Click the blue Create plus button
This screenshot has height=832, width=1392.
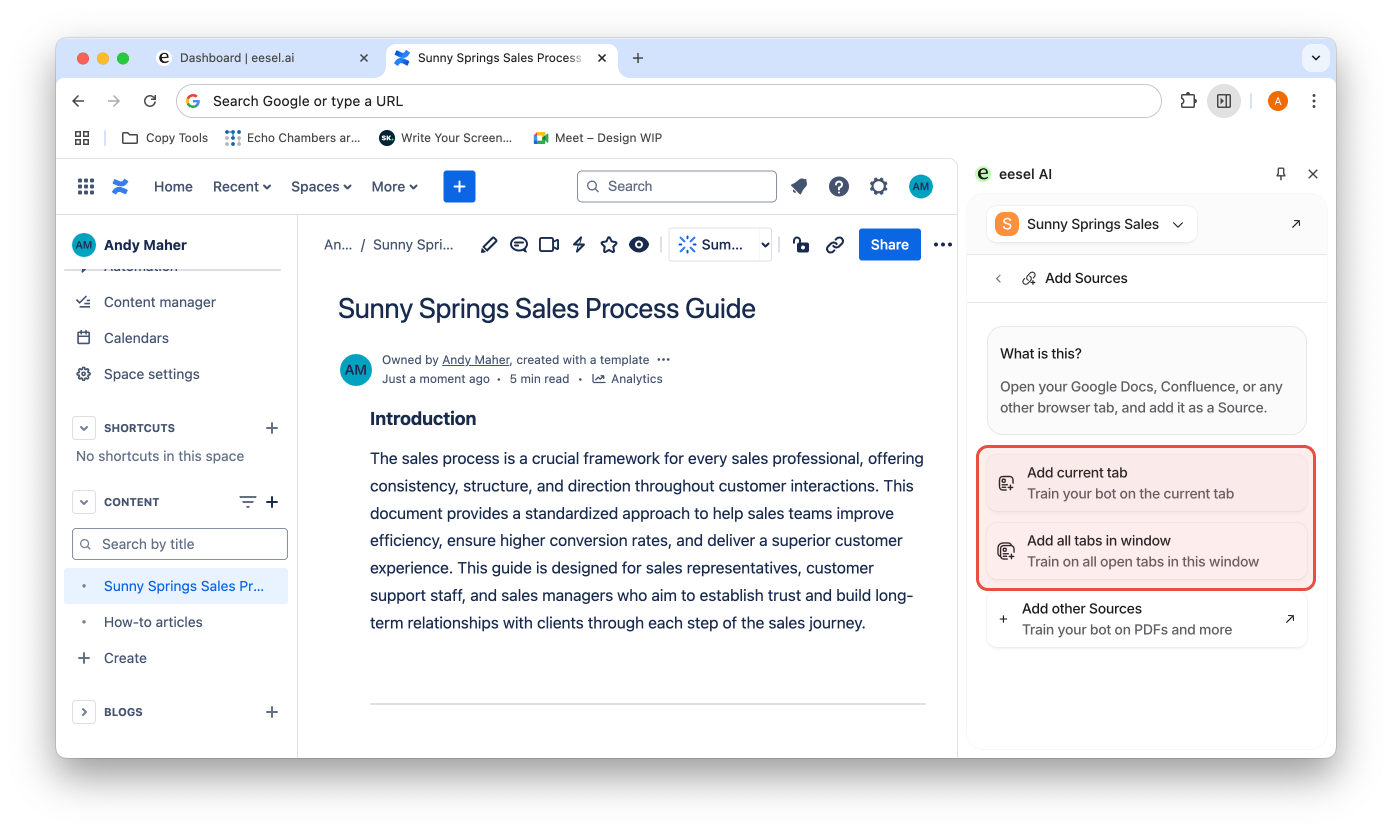tap(459, 186)
